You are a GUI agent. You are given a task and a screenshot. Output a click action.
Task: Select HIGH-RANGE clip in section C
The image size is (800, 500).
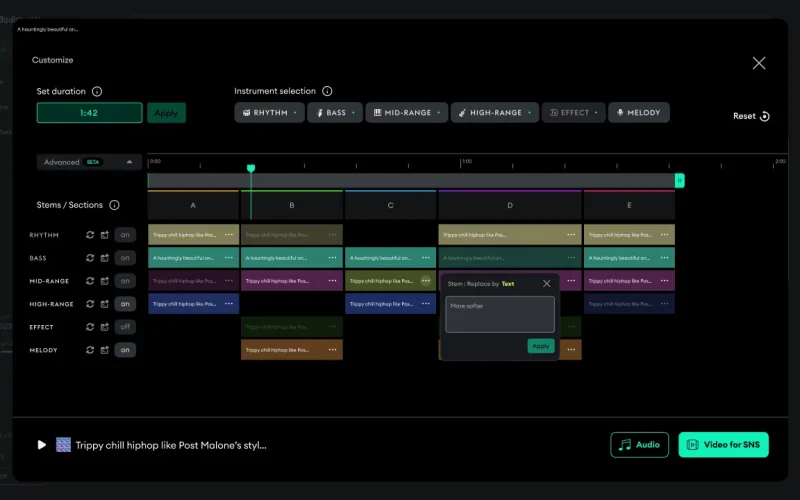click(390, 304)
